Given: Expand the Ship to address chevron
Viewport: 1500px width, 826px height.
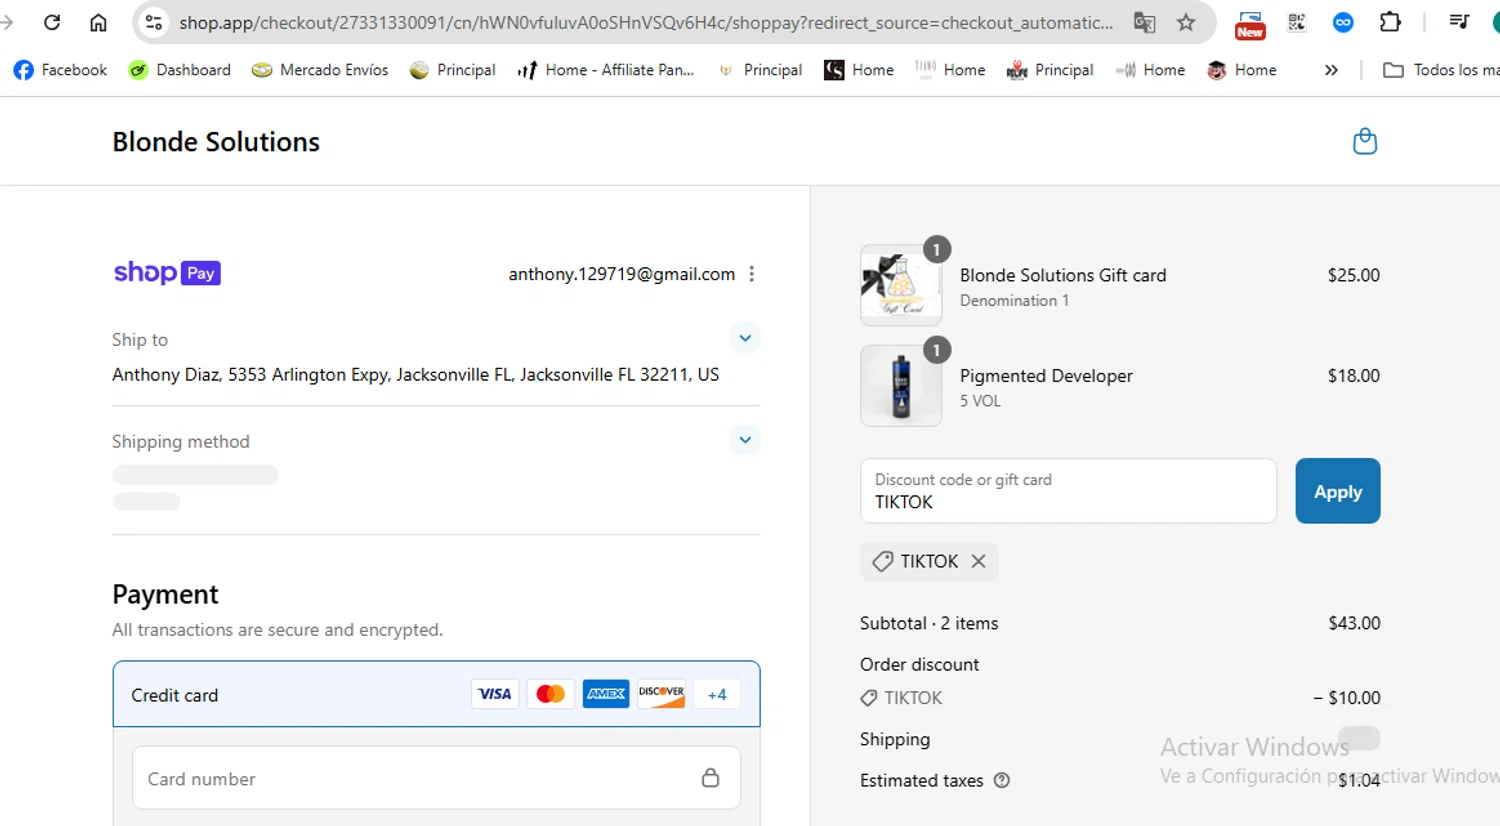Looking at the screenshot, I should [x=745, y=338].
